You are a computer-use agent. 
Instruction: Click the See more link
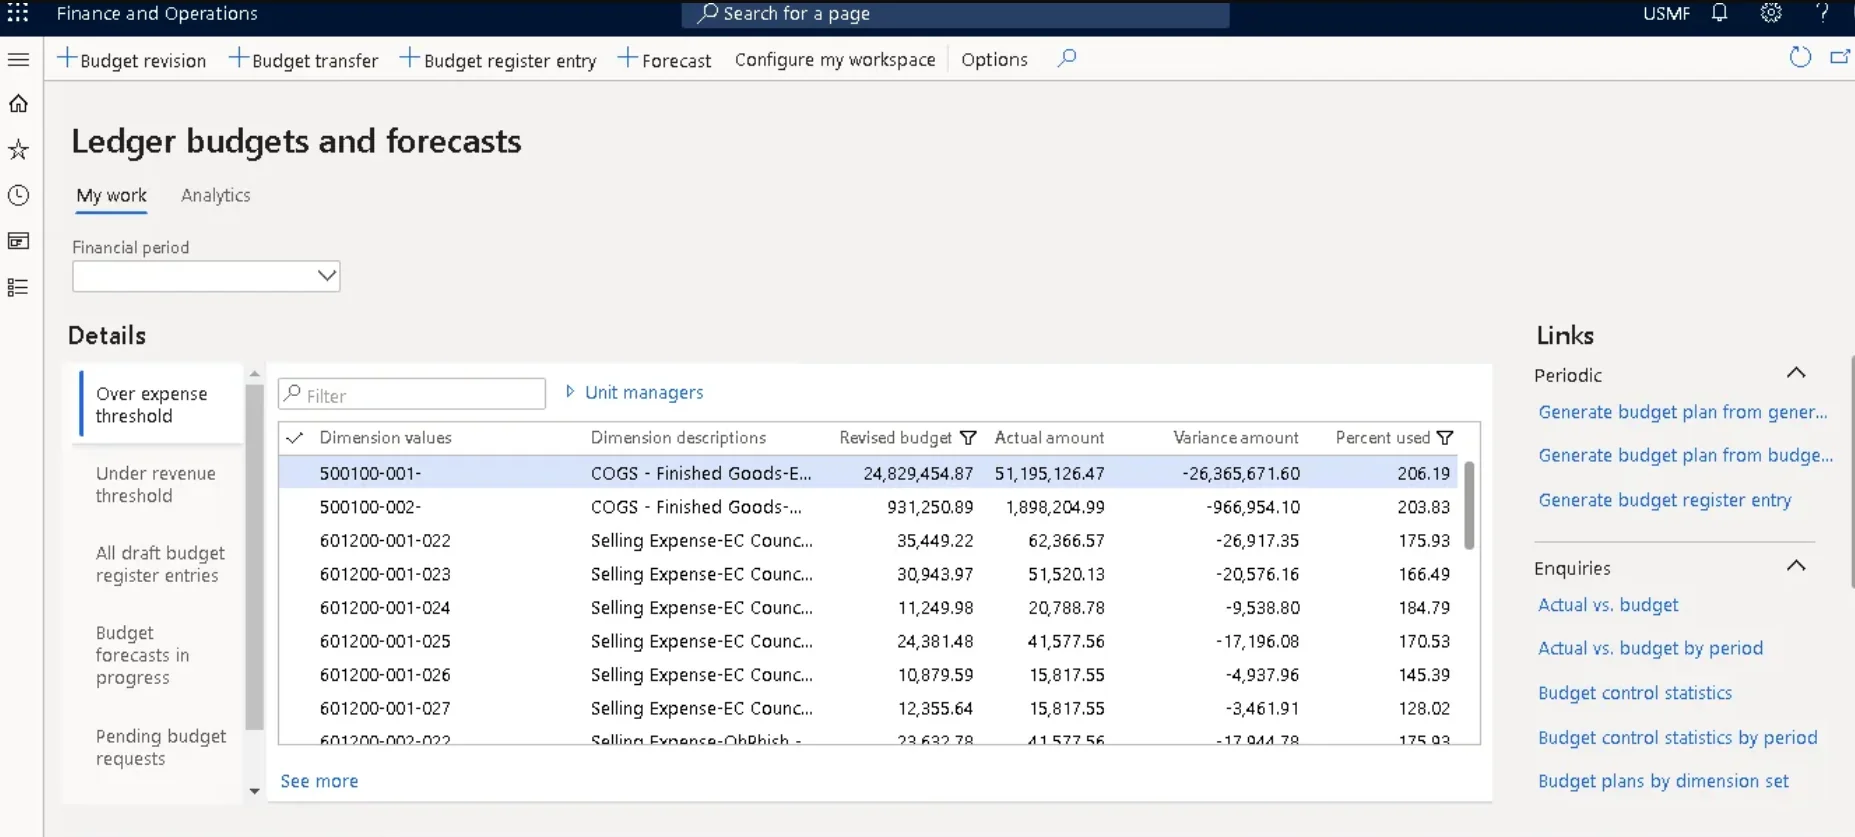(x=319, y=781)
